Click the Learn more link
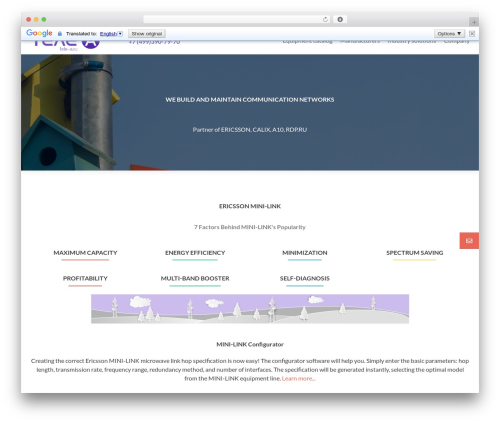The image size is (500, 423). [x=299, y=379]
